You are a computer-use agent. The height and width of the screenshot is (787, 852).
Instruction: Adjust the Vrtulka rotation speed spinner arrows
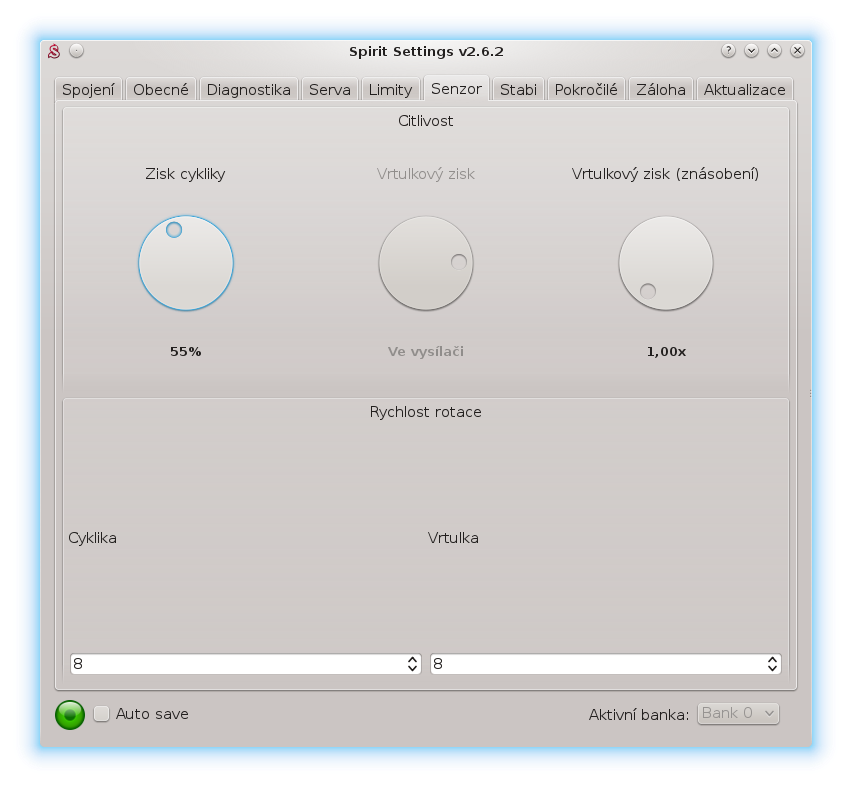[x=772, y=664]
